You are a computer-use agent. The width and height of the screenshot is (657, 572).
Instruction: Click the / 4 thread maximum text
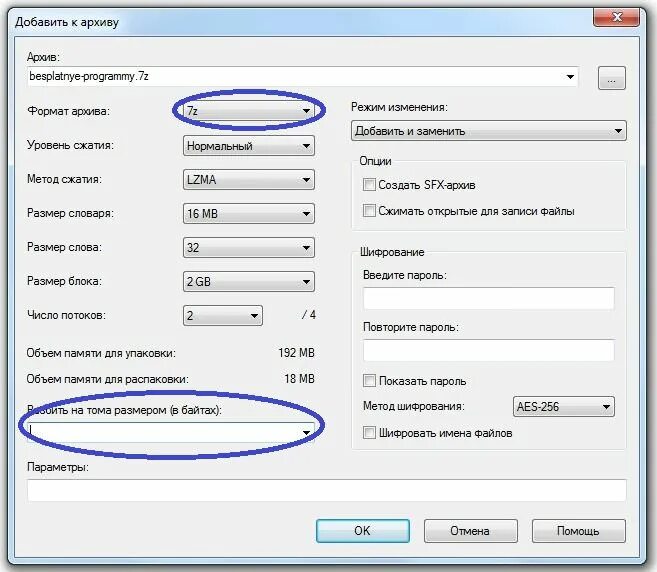click(x=309, y=315)
